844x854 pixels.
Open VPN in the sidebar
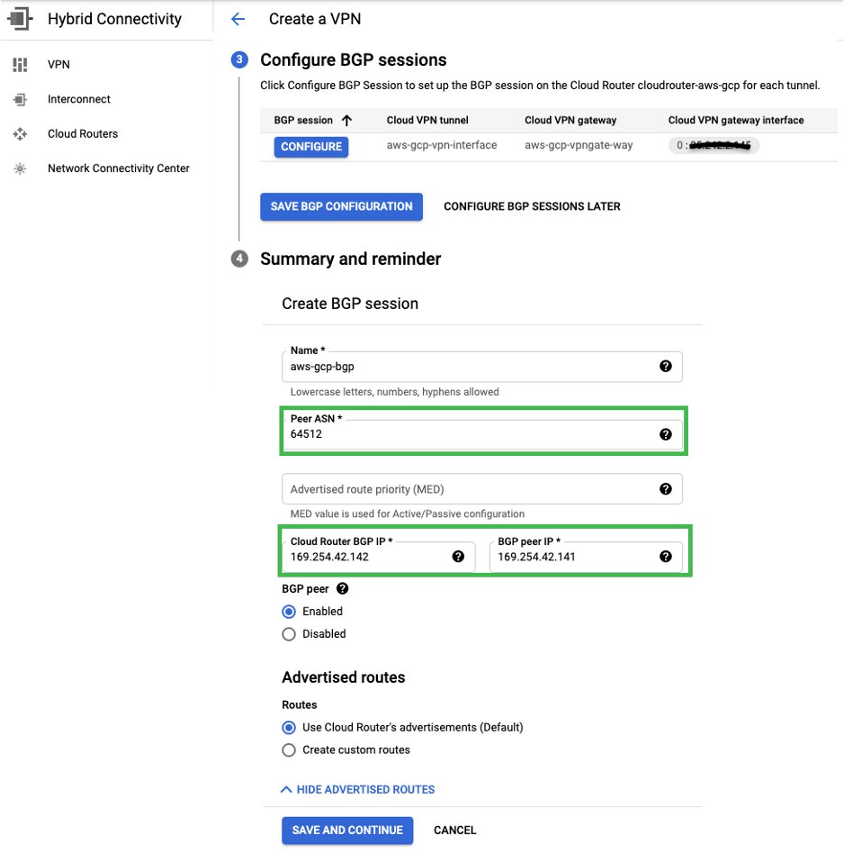[x=58, y=65]
